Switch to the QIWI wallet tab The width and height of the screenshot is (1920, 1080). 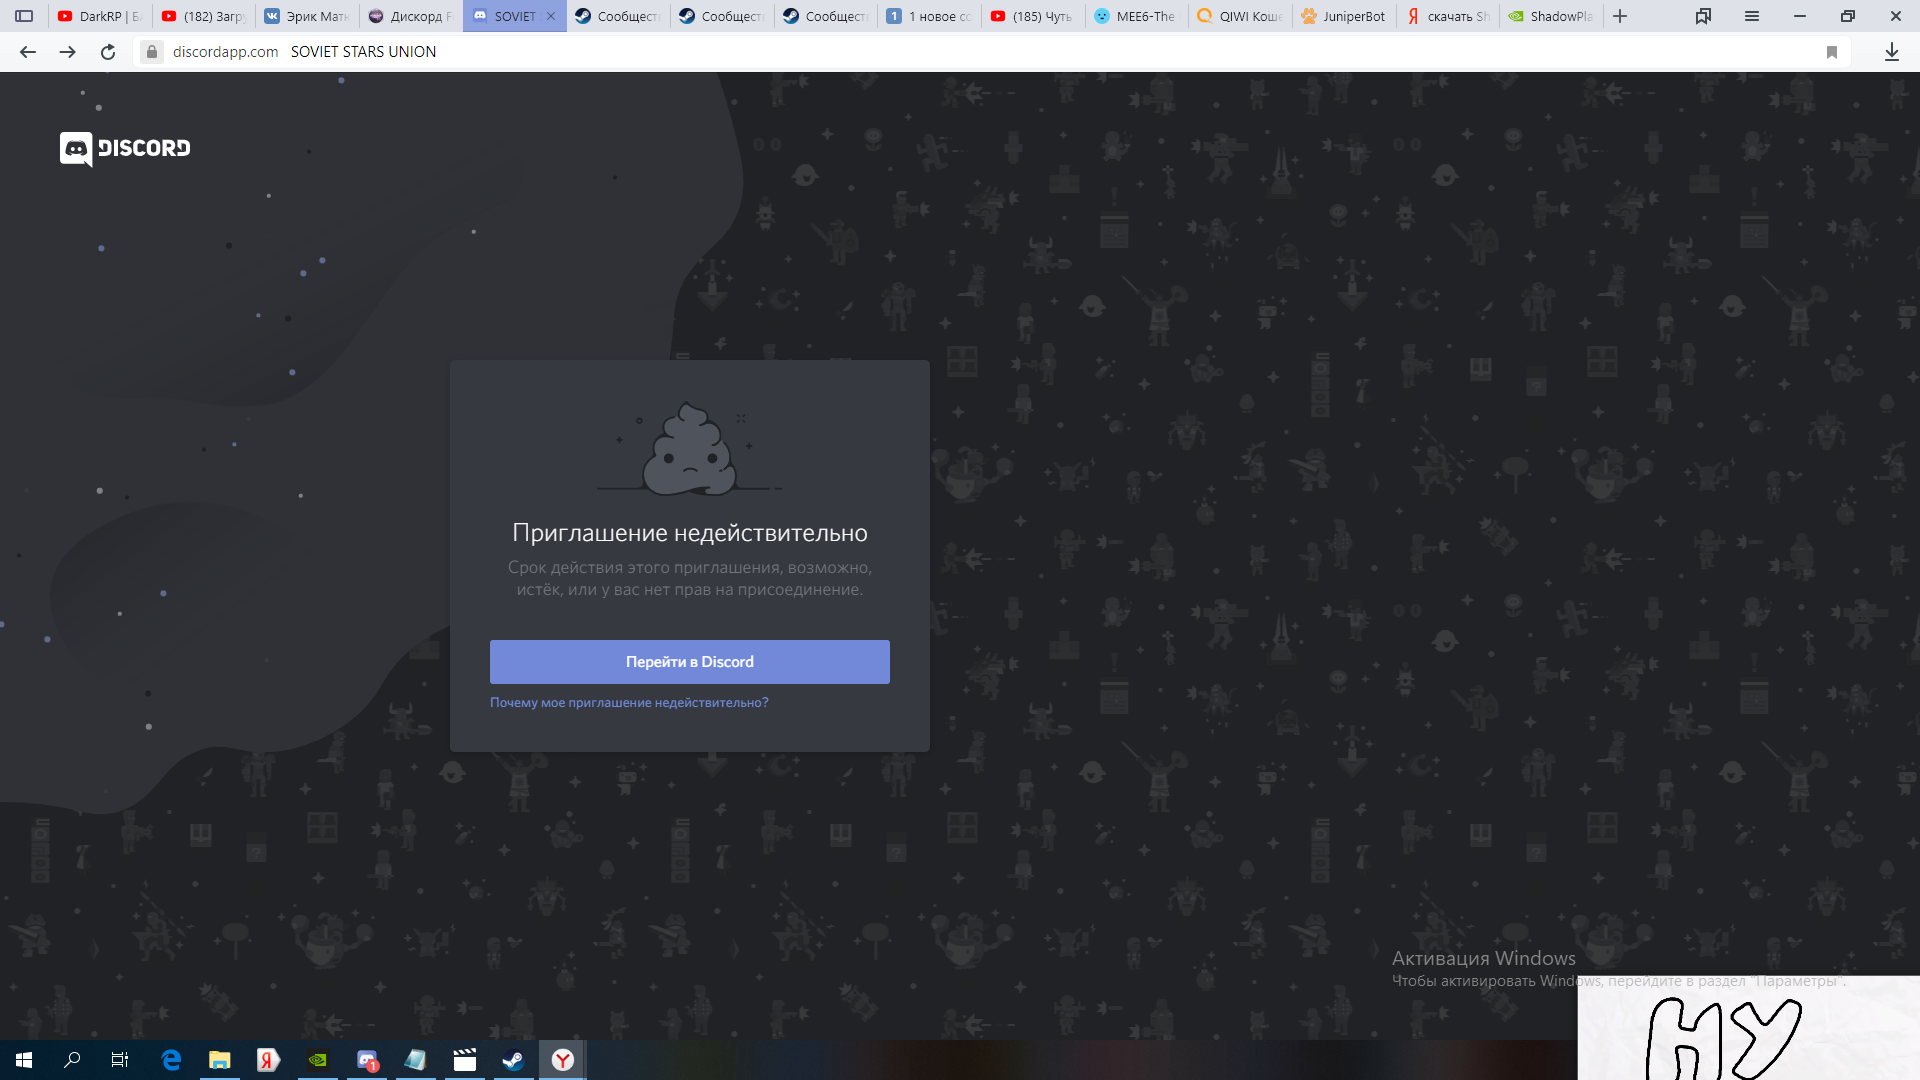point(1240,16)
